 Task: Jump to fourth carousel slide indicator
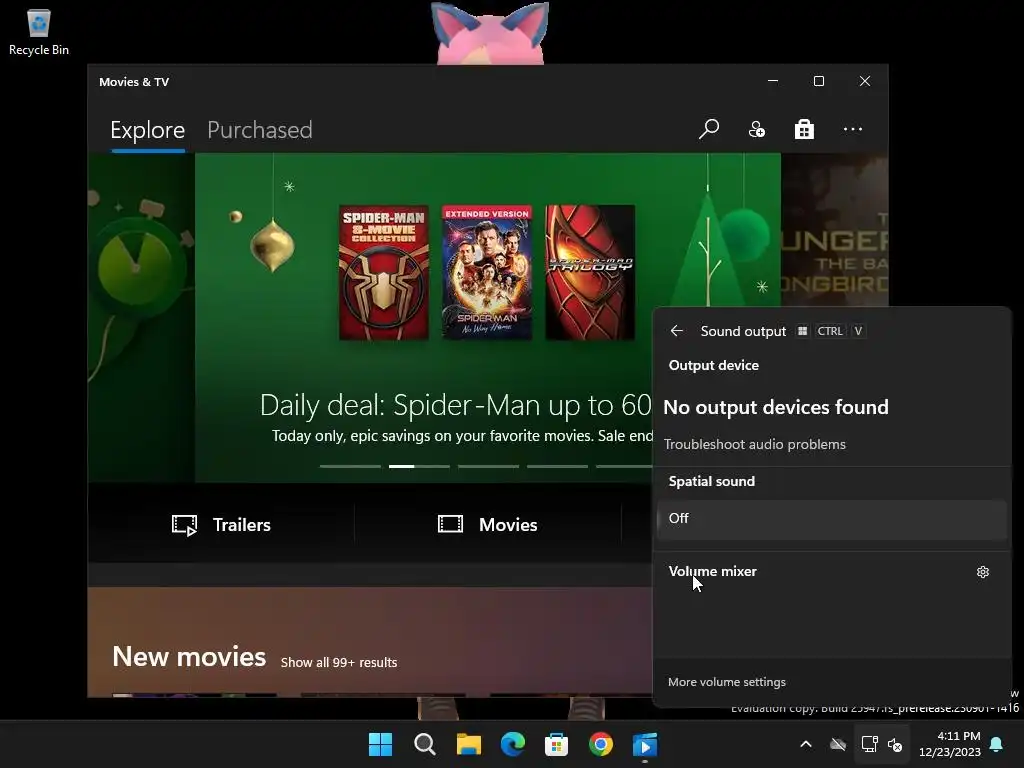point(558,466)
